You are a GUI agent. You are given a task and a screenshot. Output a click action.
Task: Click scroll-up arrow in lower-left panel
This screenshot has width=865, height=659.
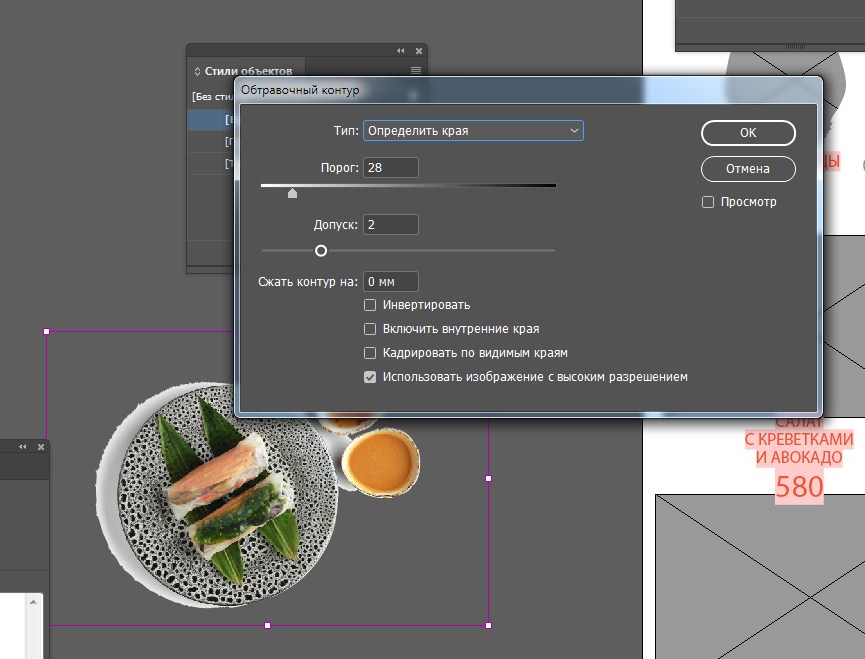(33, 602)
